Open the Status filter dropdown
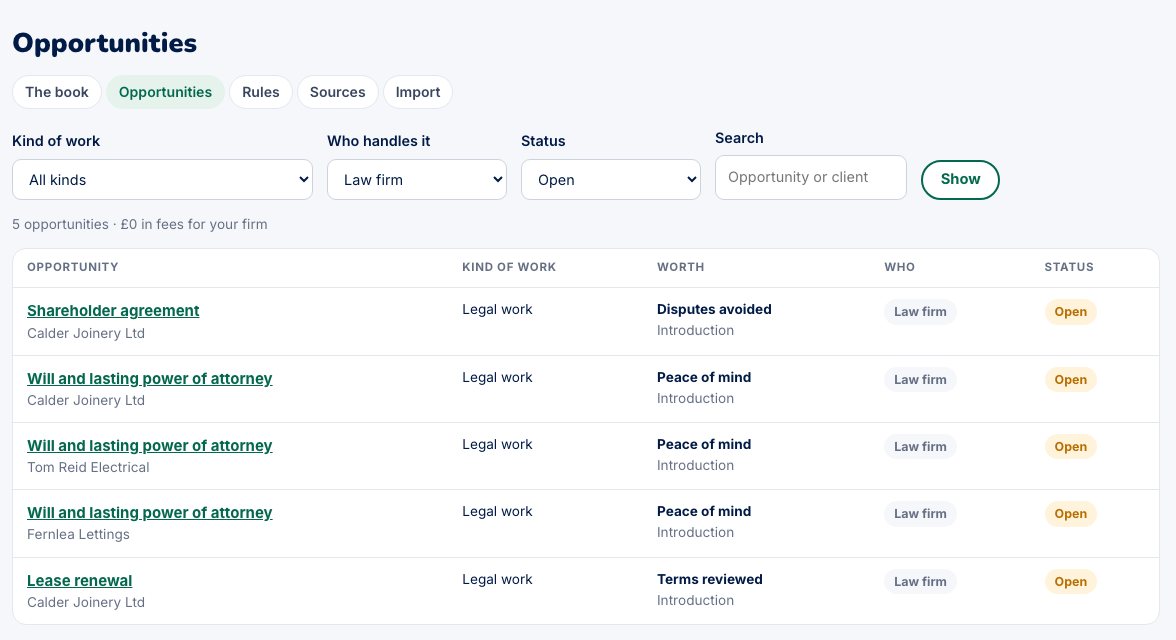Screen dimensions: 1176x640 [610, 179]
